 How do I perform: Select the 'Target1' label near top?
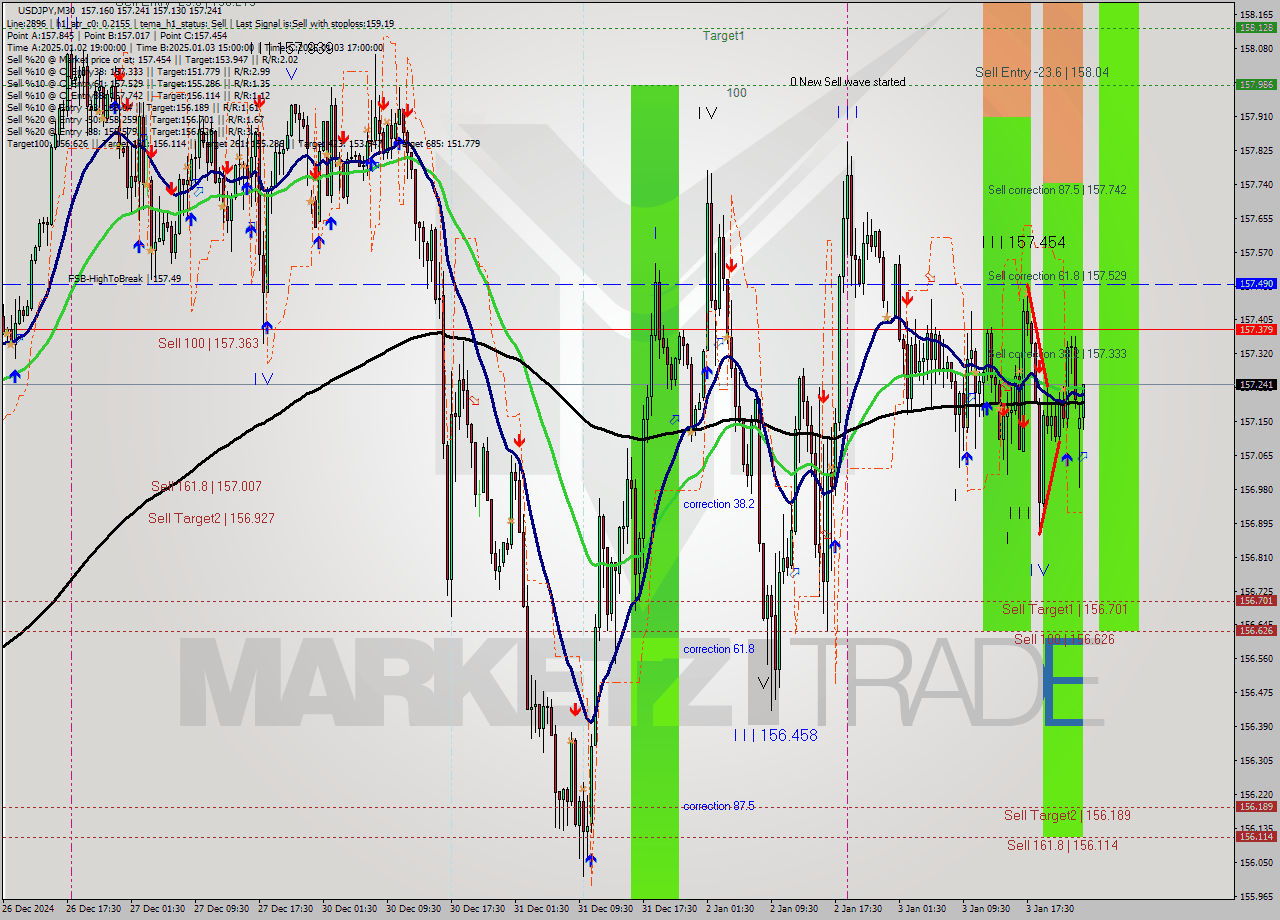(723, 36)
